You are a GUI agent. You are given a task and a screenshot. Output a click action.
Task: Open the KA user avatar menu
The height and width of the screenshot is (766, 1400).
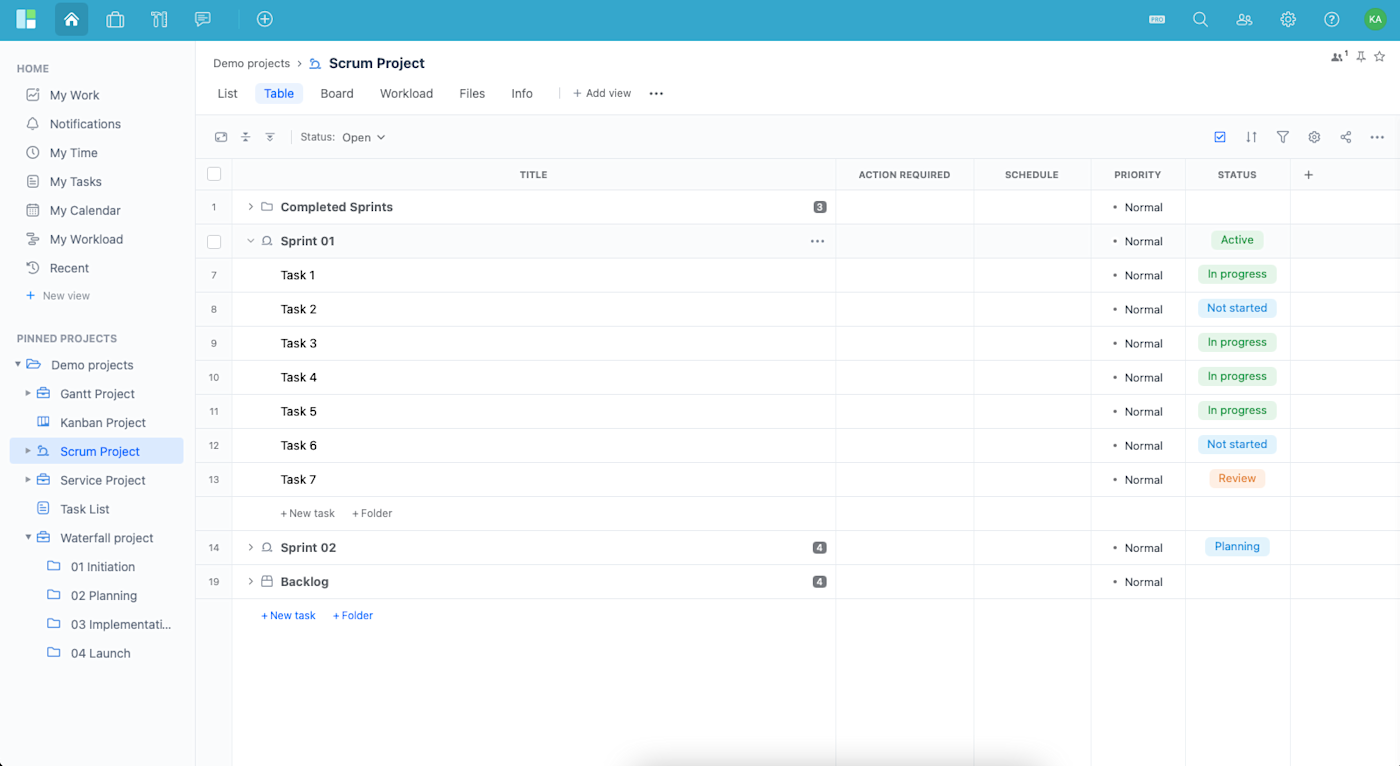(1375, 19)
